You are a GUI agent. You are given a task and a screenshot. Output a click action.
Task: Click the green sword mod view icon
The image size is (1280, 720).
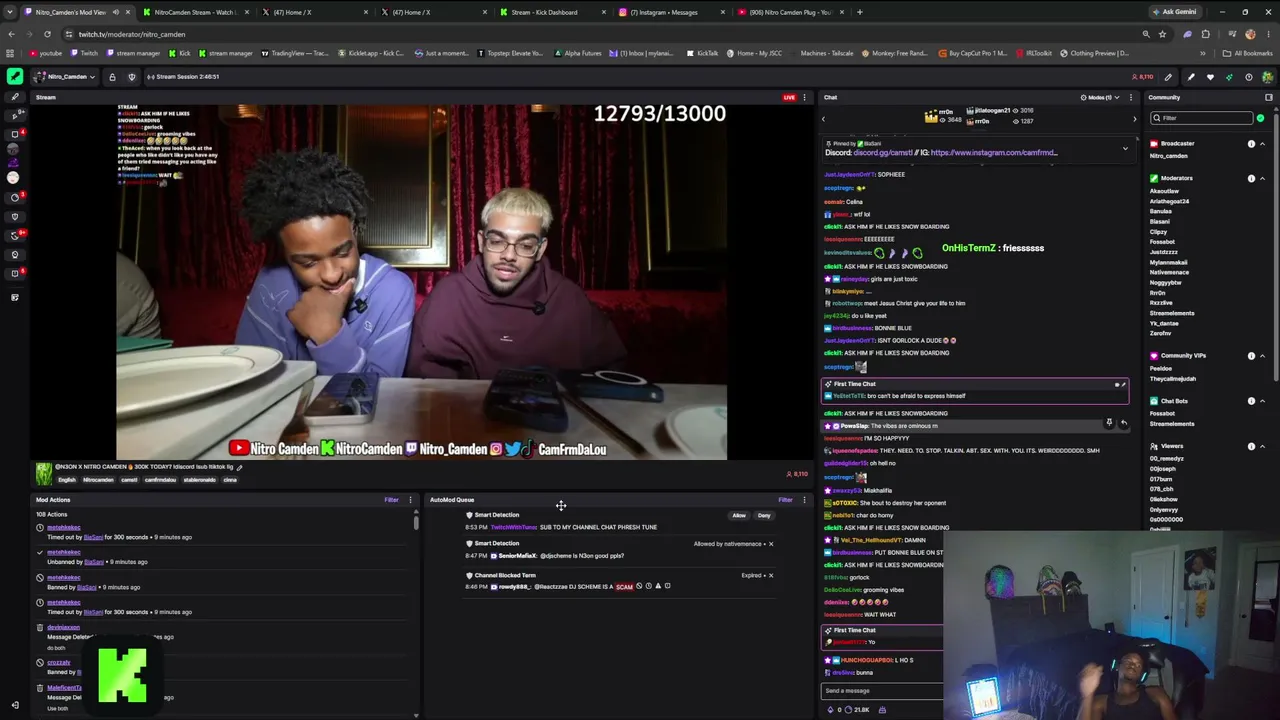[15, 76]
